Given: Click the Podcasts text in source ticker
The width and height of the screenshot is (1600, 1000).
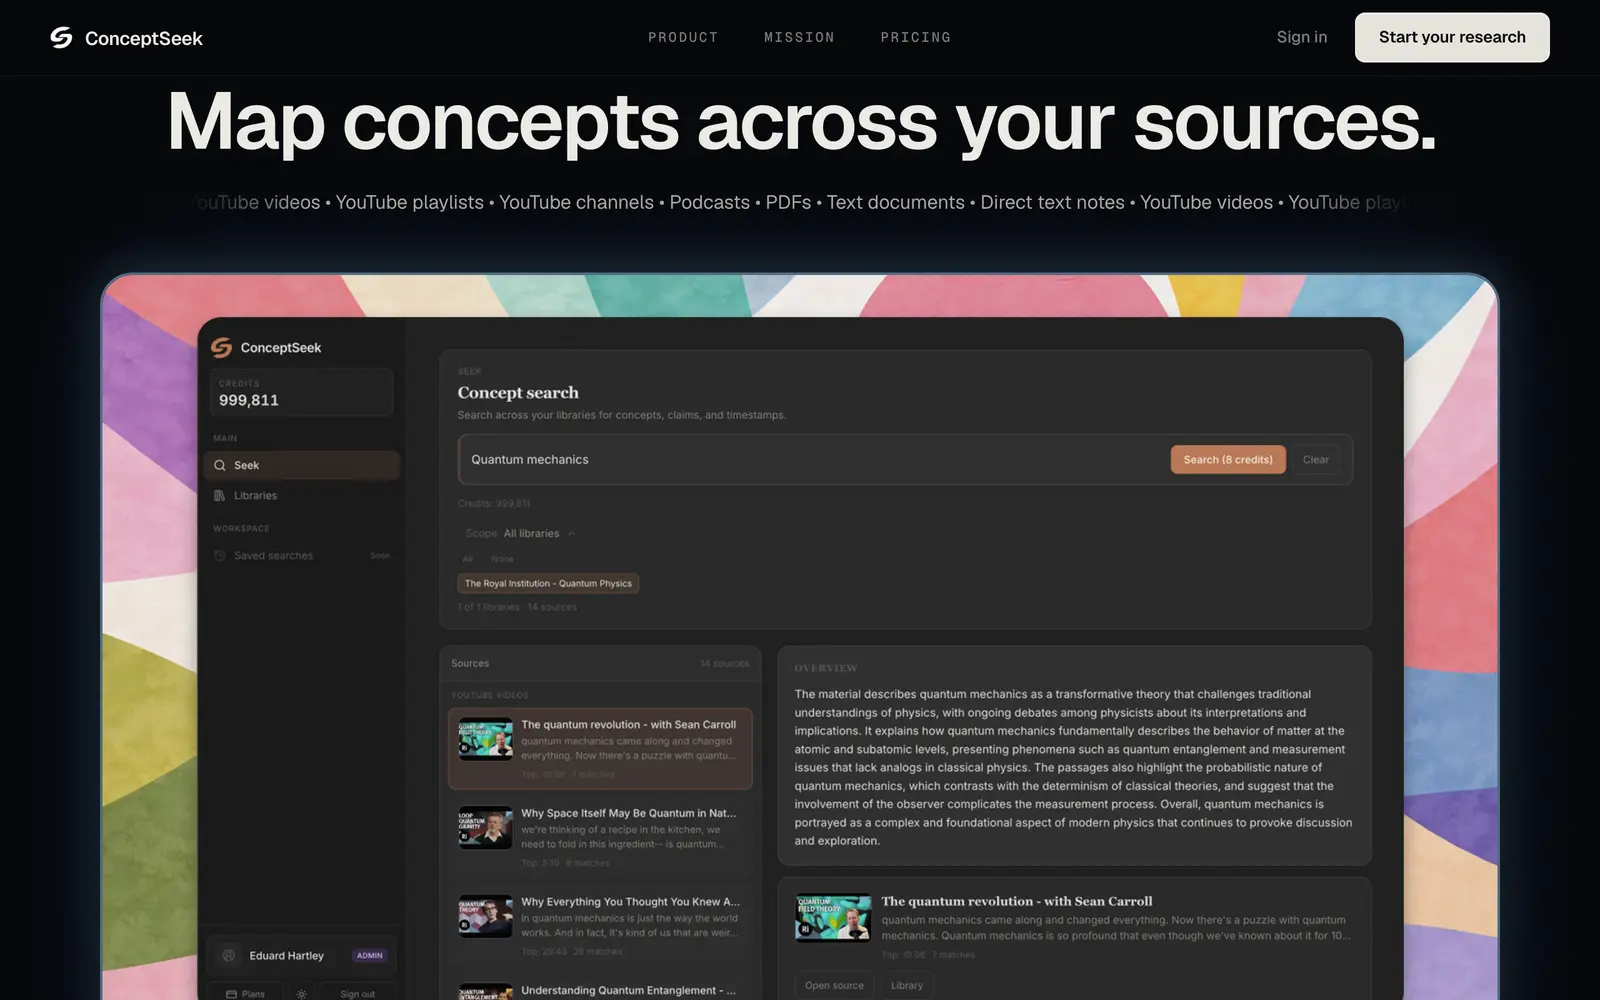Looking at the screenshot, I should pos(709,202).
